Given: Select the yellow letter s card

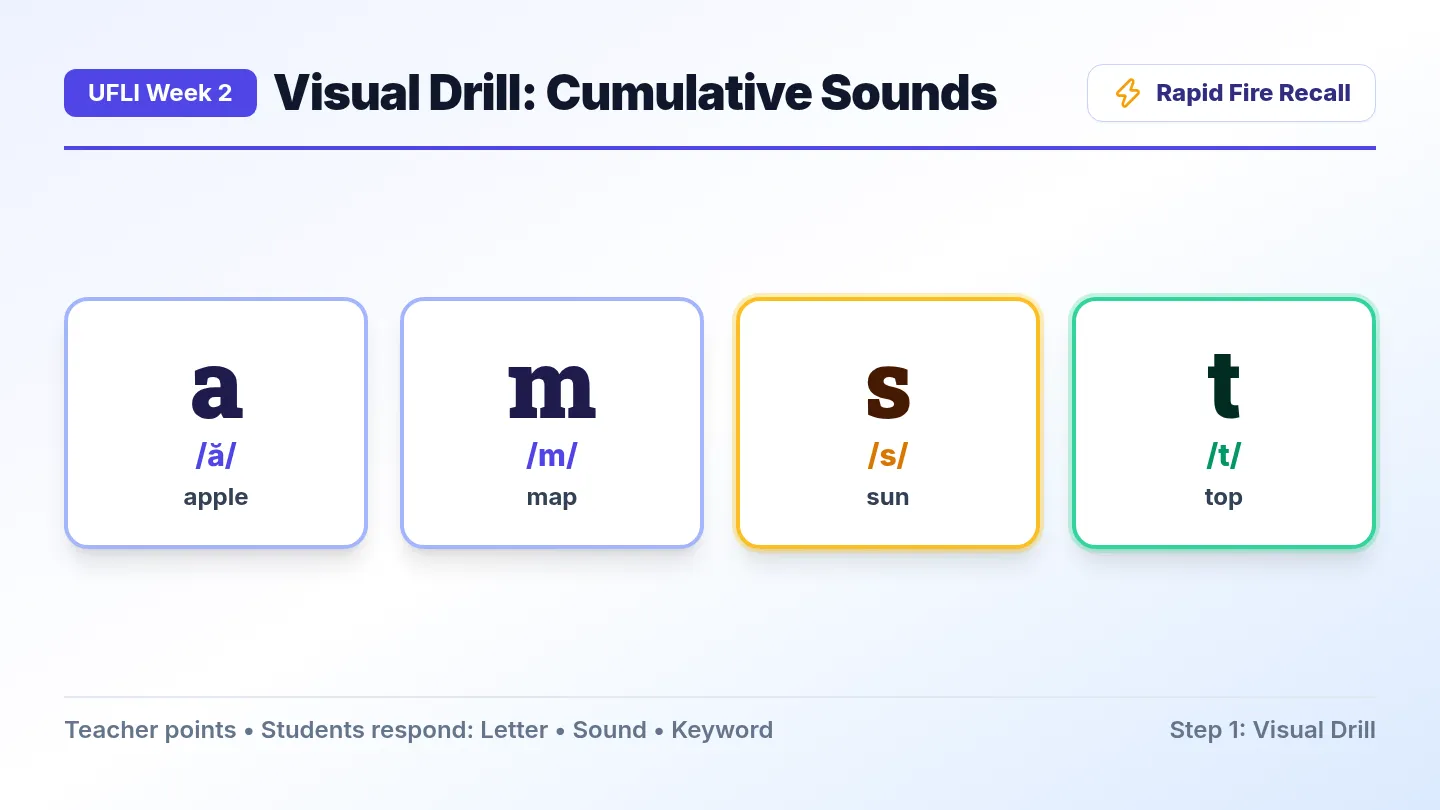Looking at the screenshot, I should (x=888, y=423).
